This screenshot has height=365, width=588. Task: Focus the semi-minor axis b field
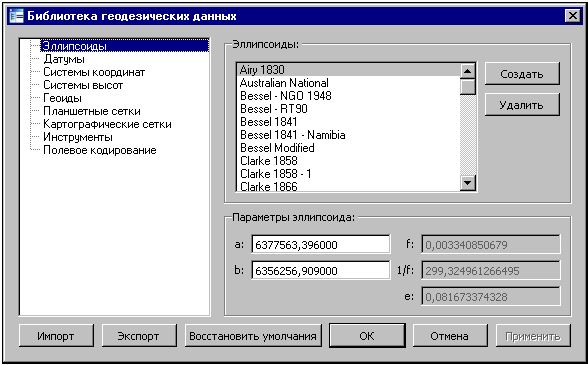click(x=321, y=271)
